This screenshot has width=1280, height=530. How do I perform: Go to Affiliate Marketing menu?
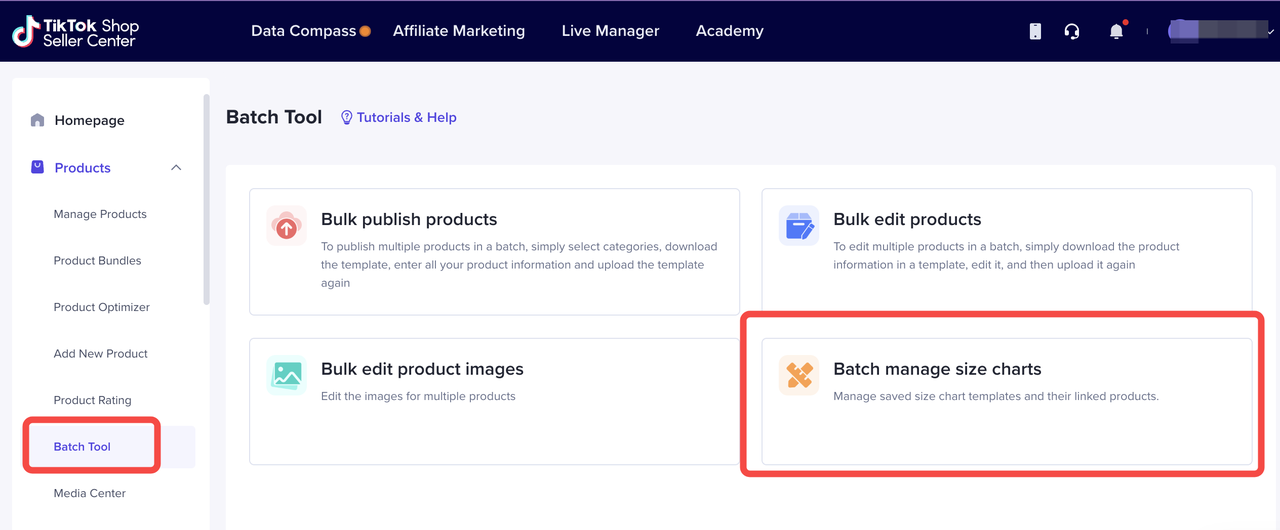(458, 31)
